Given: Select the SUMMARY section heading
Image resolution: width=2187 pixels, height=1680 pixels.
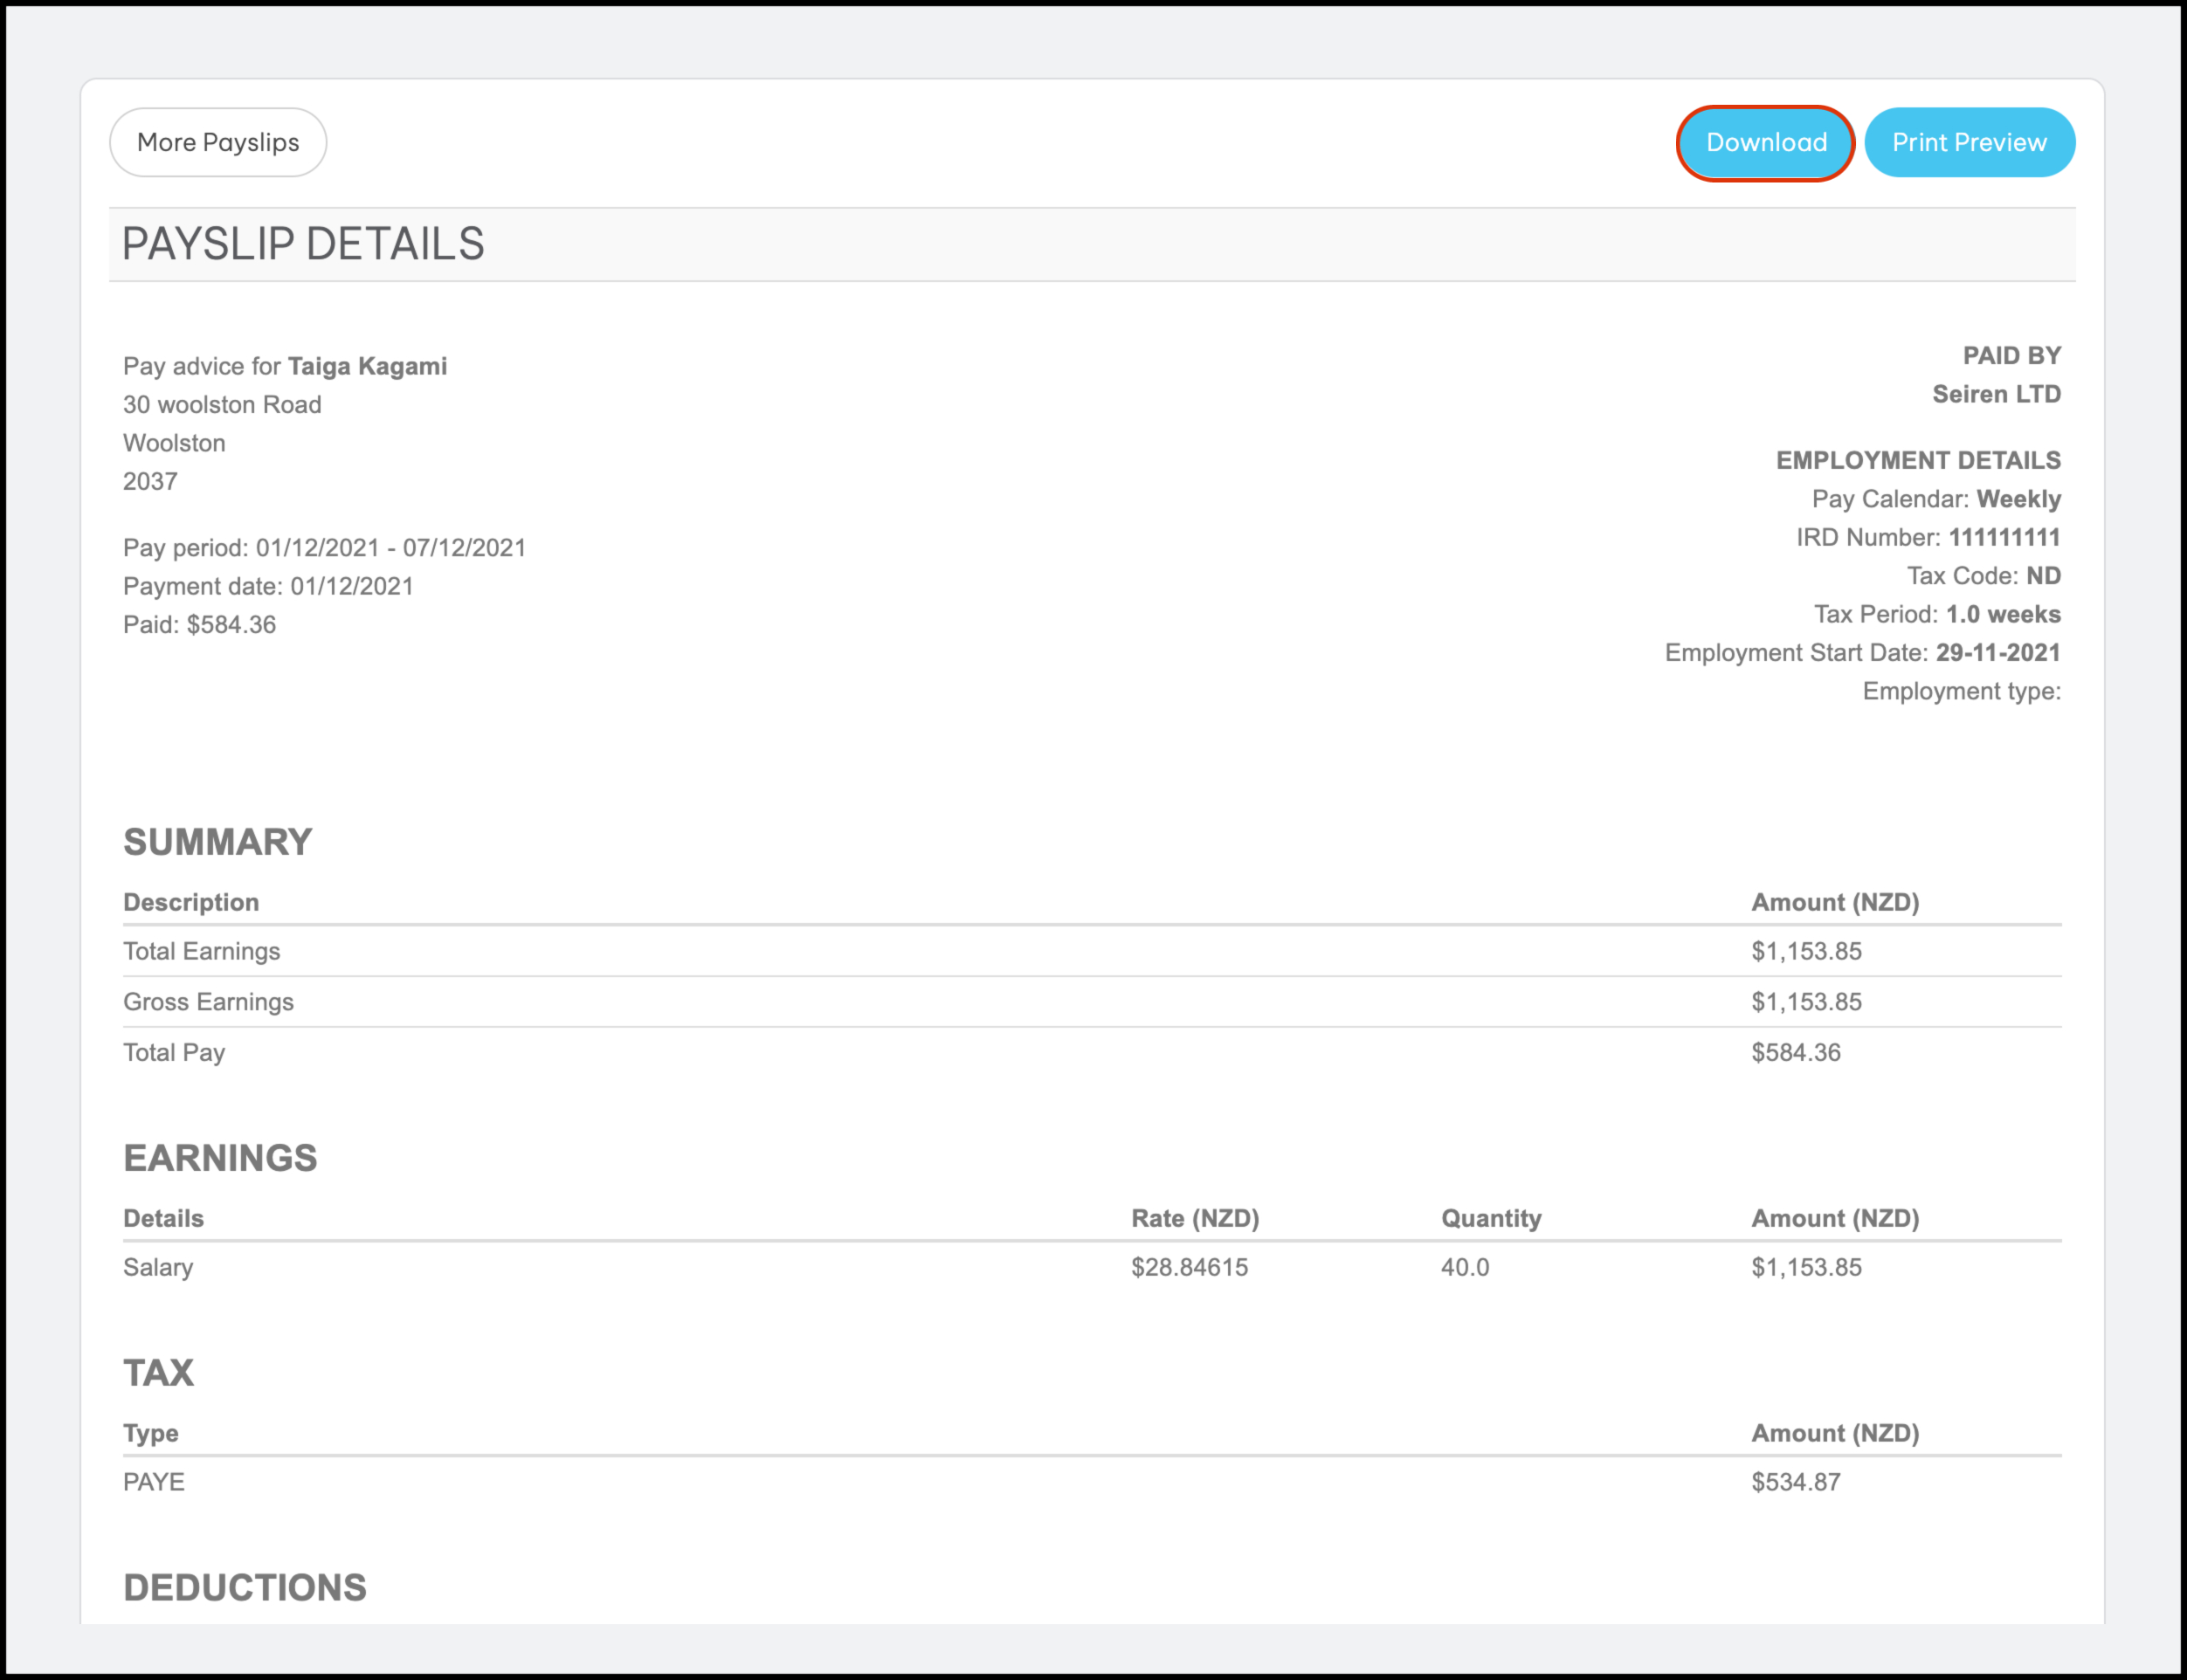Looking at the screenshot, I should click(216, 841).
